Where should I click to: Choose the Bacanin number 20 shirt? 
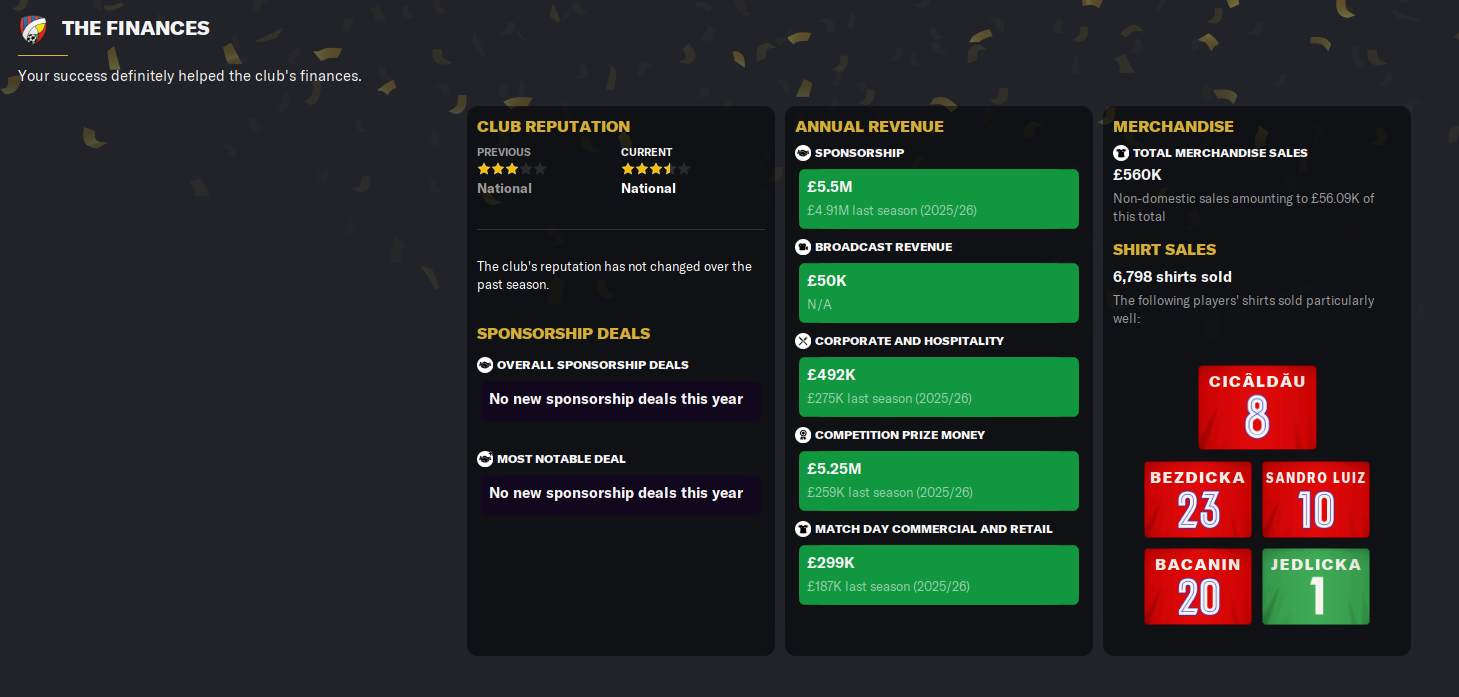tap(1198, 587)
